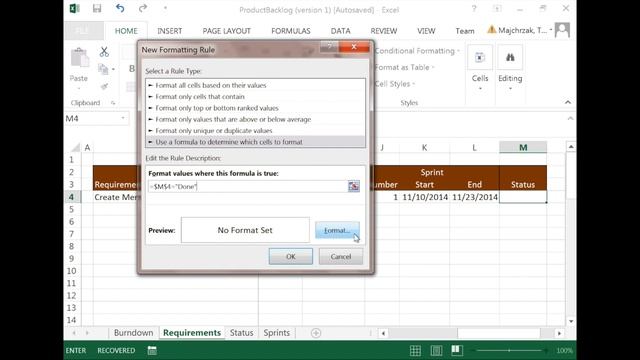Screen dimensions: 640x360
Task: Click Cancel in the New Formatting Rule dialog
Action: click(341, 256)
